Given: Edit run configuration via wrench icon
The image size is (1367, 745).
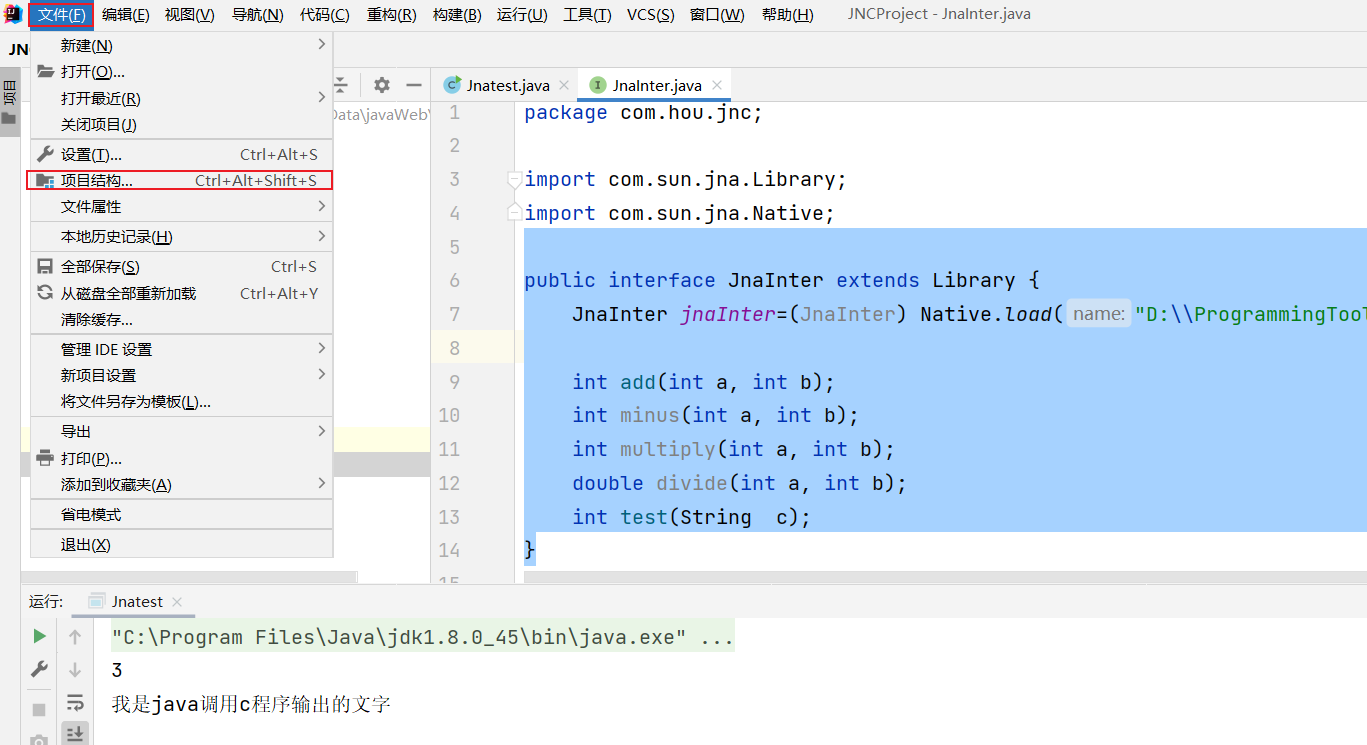Looking at the screenshot, I should tap(39, 668).
